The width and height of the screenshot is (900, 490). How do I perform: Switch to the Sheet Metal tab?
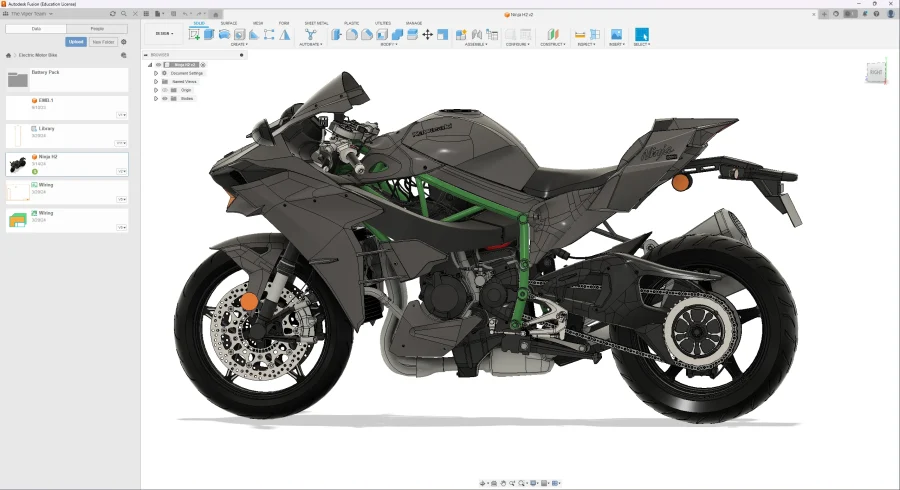click(316, 23)
